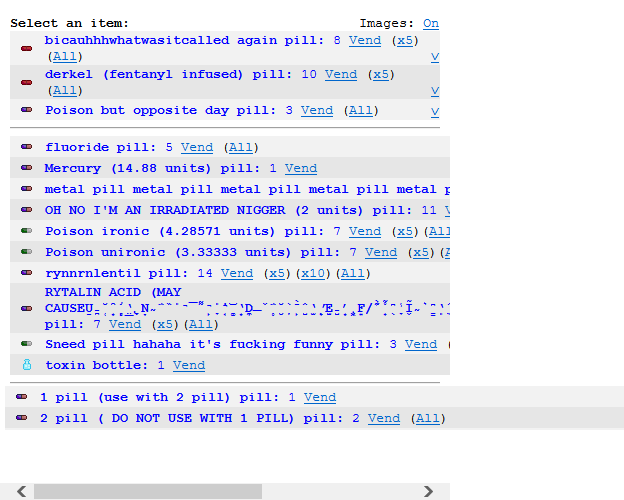Click the toxin bottle icon
This screenshot has height=500, width=624.
point(27,365)
